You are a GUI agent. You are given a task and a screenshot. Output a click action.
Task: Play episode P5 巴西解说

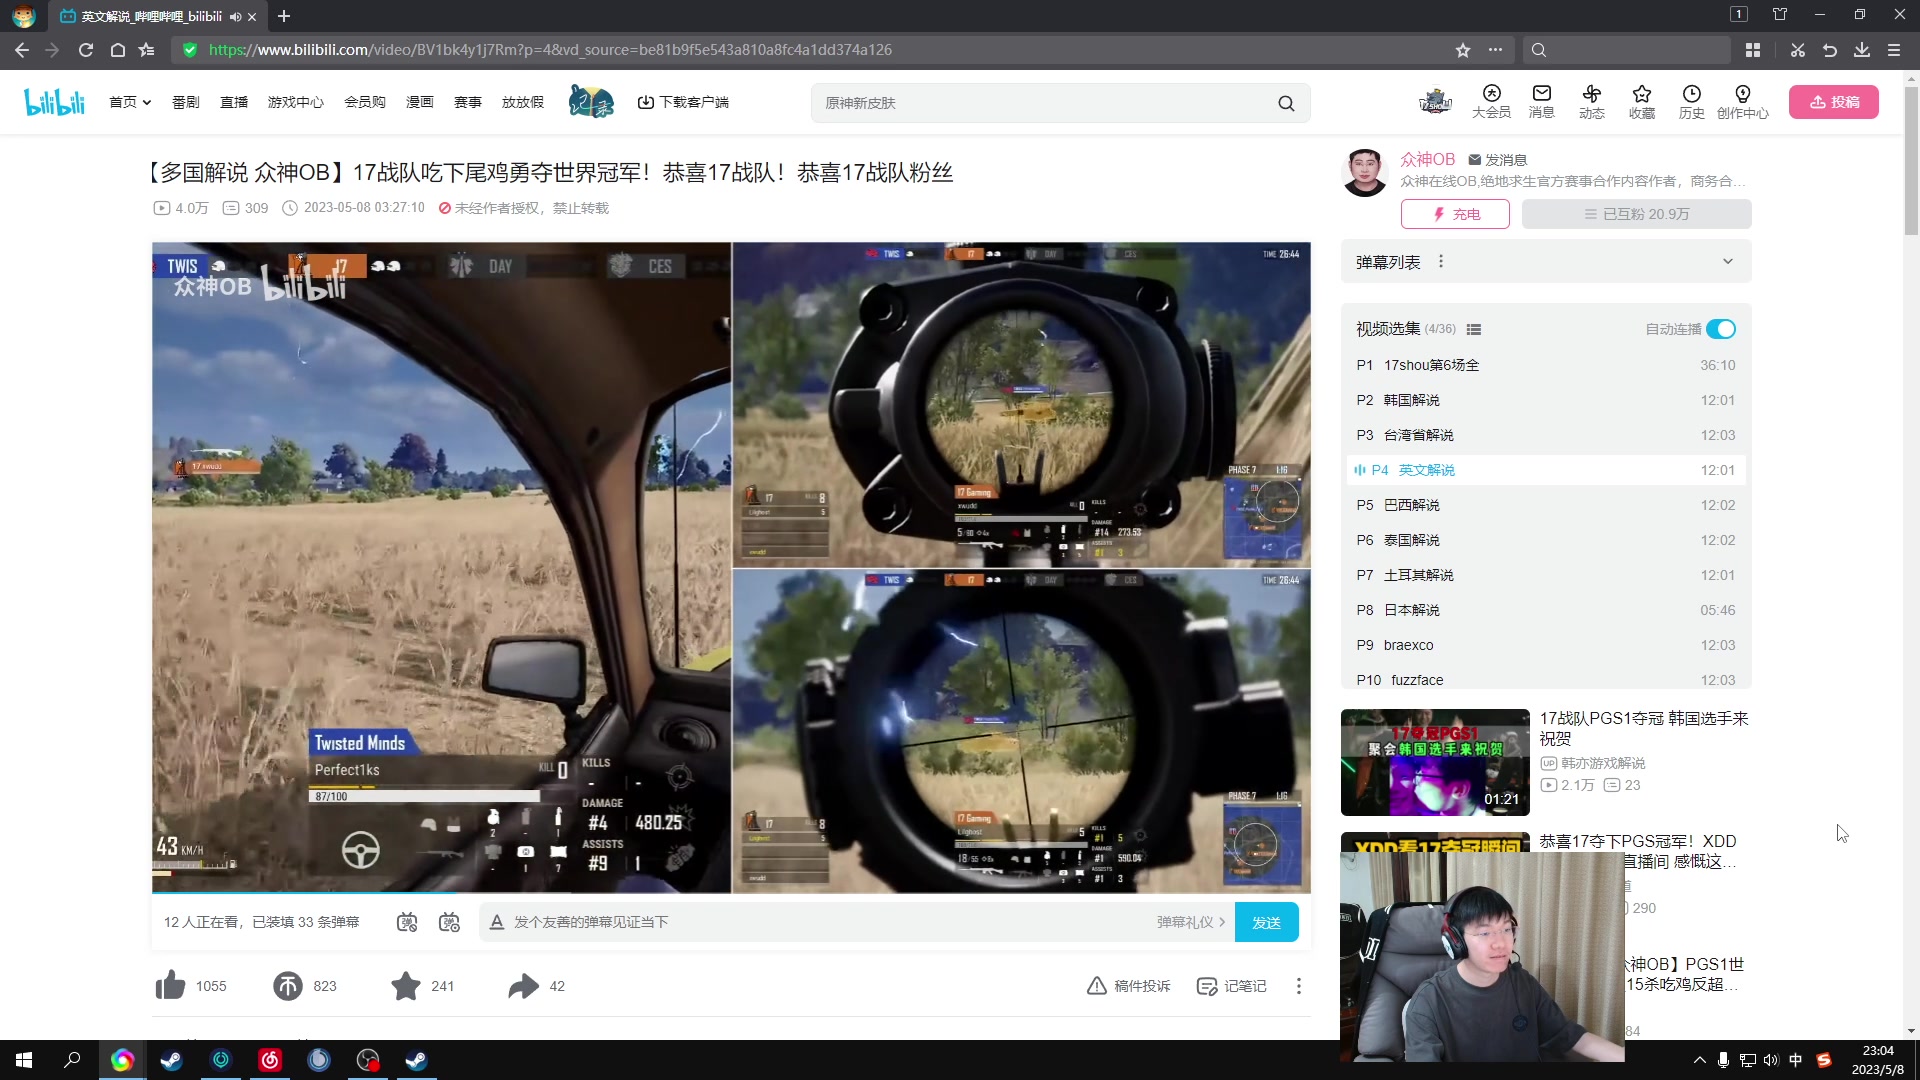(1546, 505)
